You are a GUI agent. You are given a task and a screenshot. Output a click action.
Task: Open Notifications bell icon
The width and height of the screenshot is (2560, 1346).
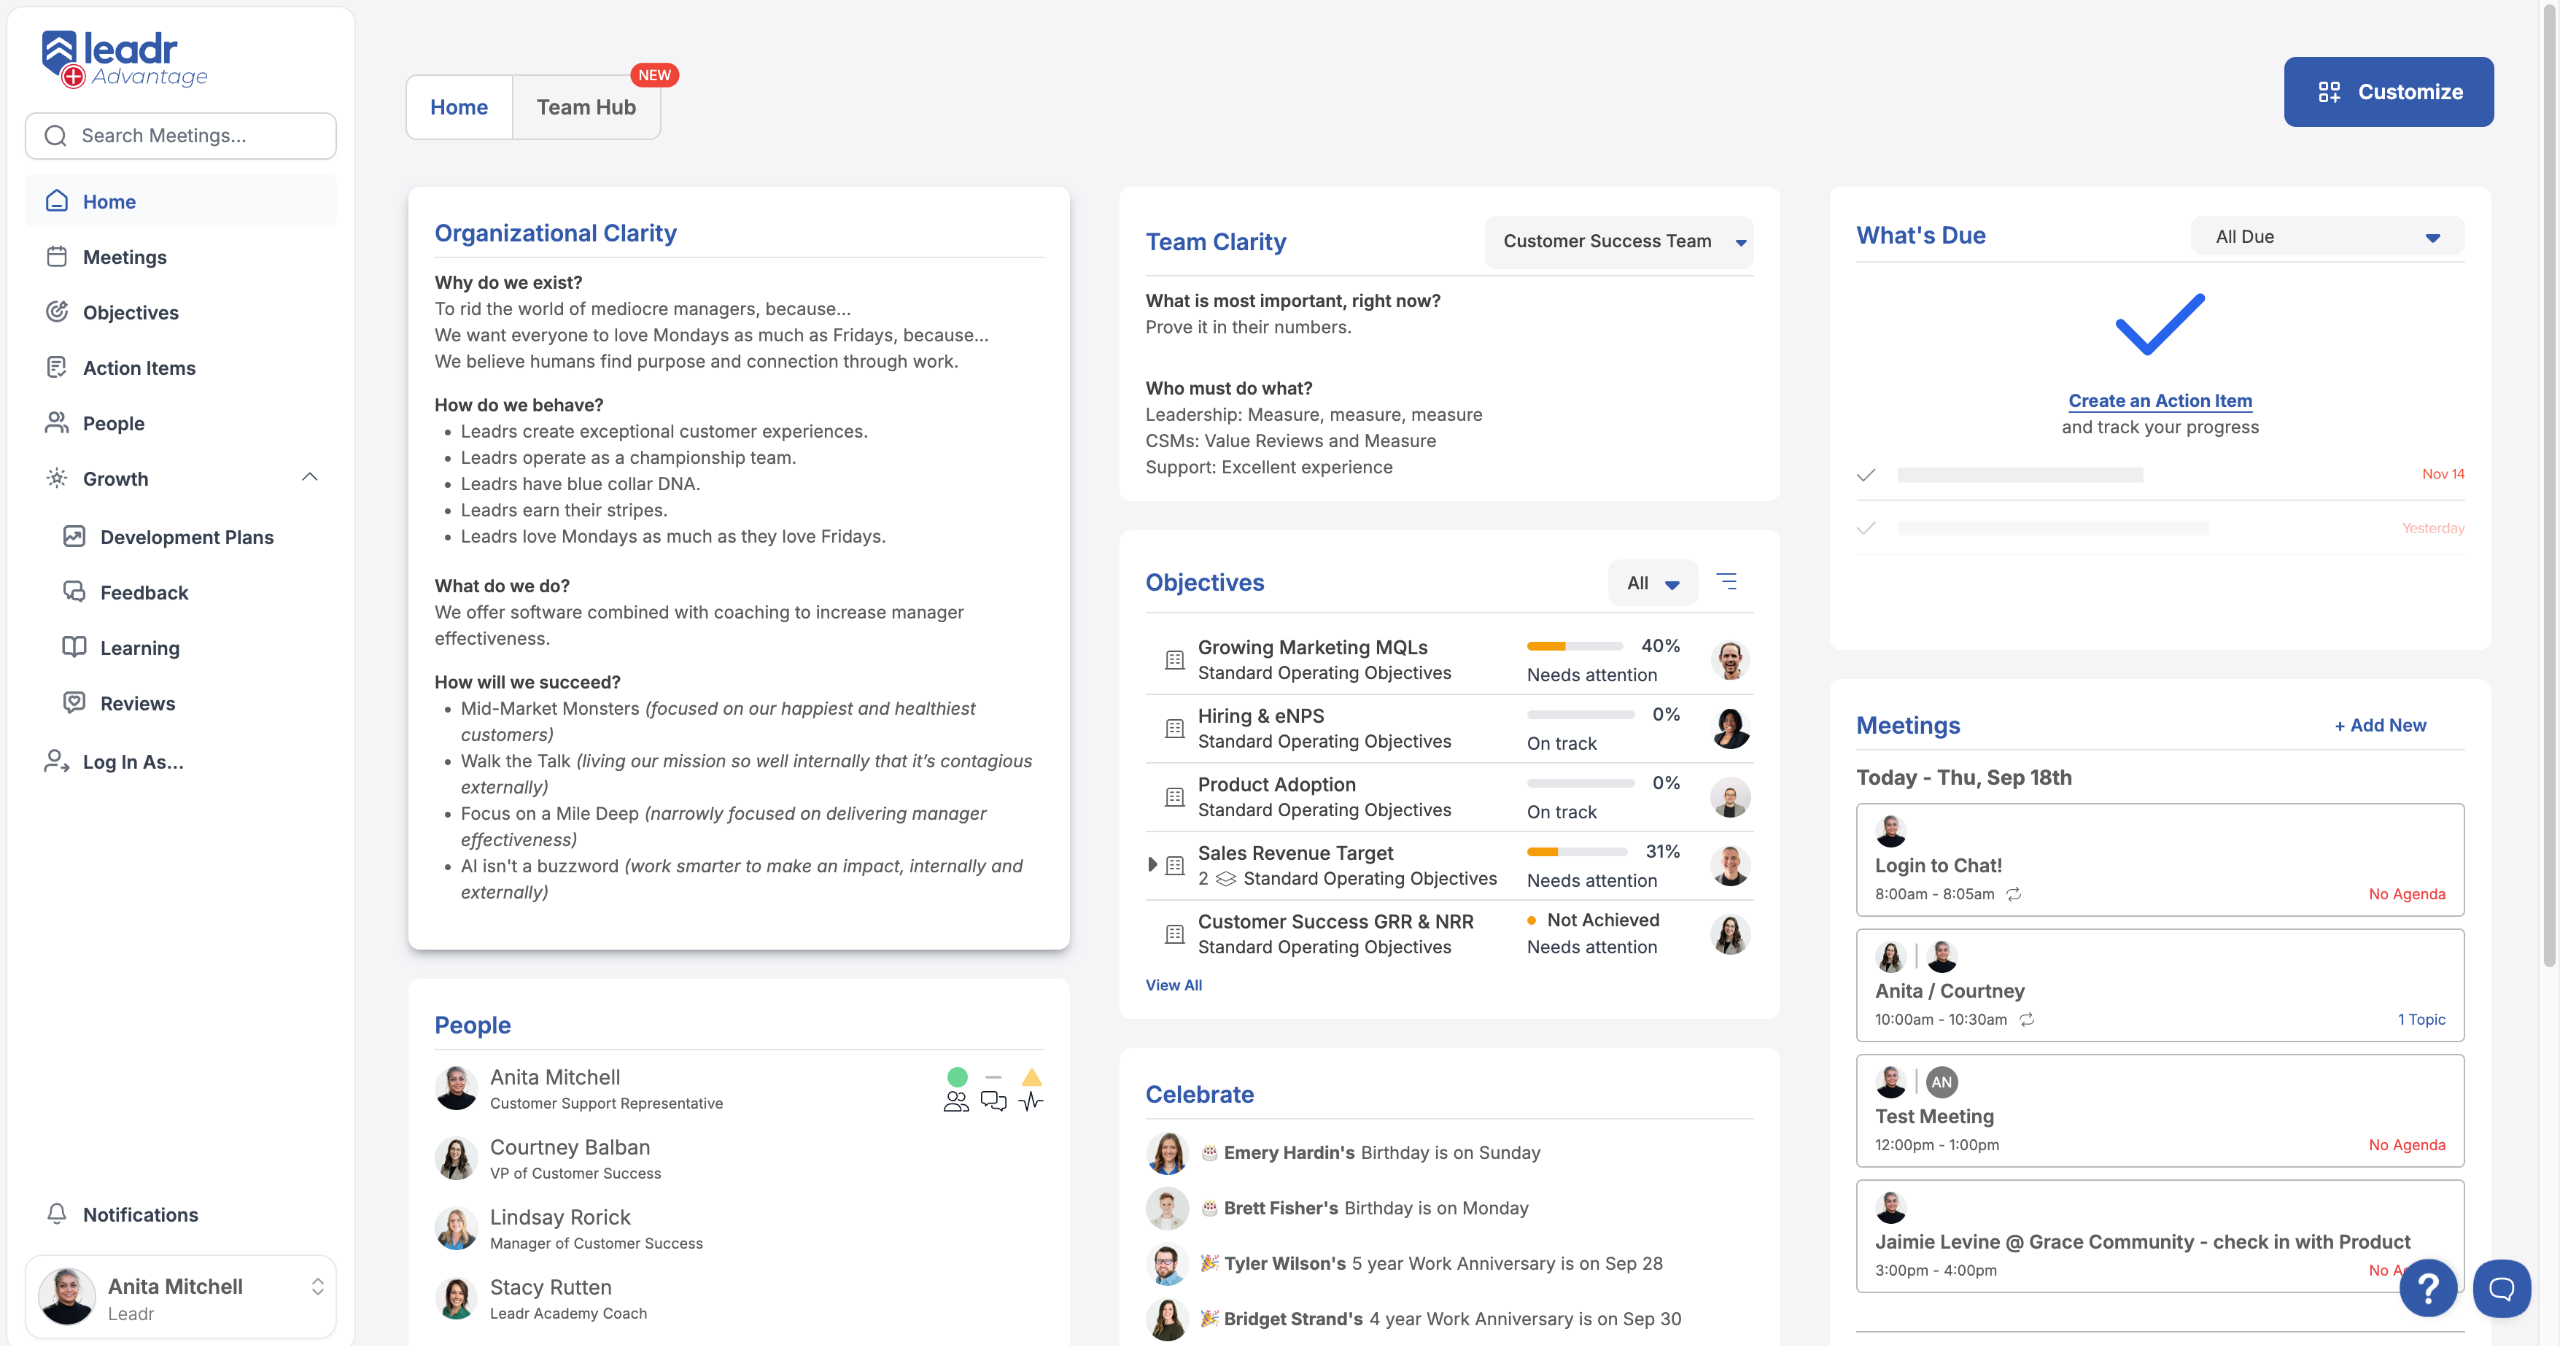pyautogui.click(x=57, y=1214)
